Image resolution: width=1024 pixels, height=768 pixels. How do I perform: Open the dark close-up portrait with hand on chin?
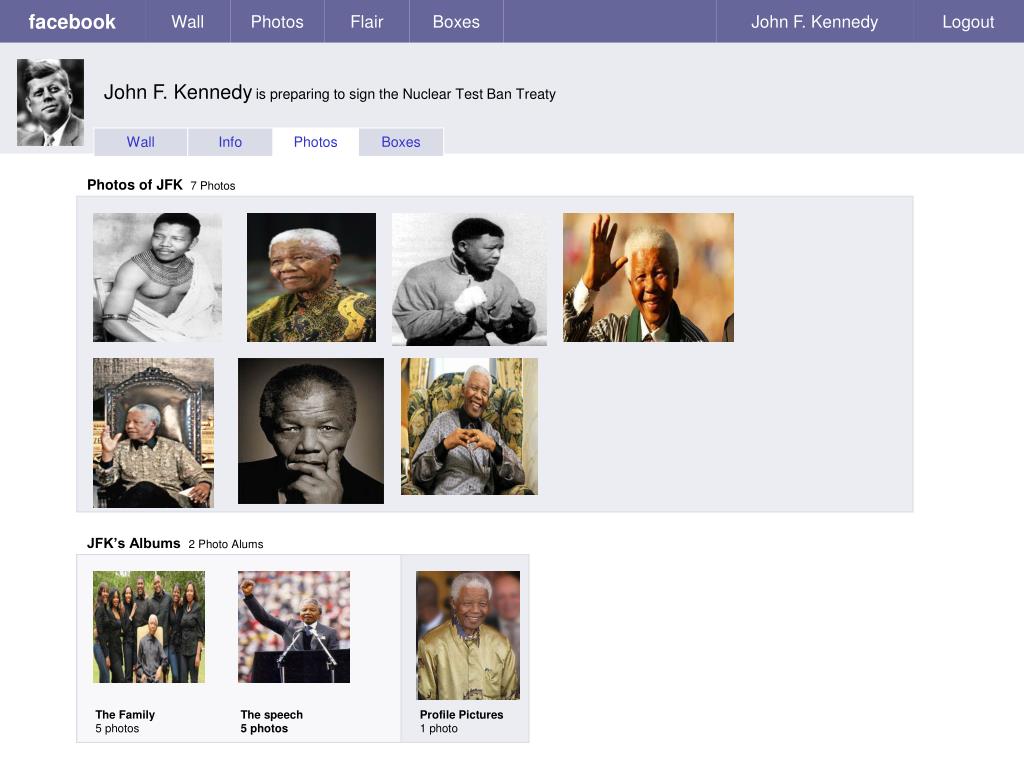click(311, 430)
